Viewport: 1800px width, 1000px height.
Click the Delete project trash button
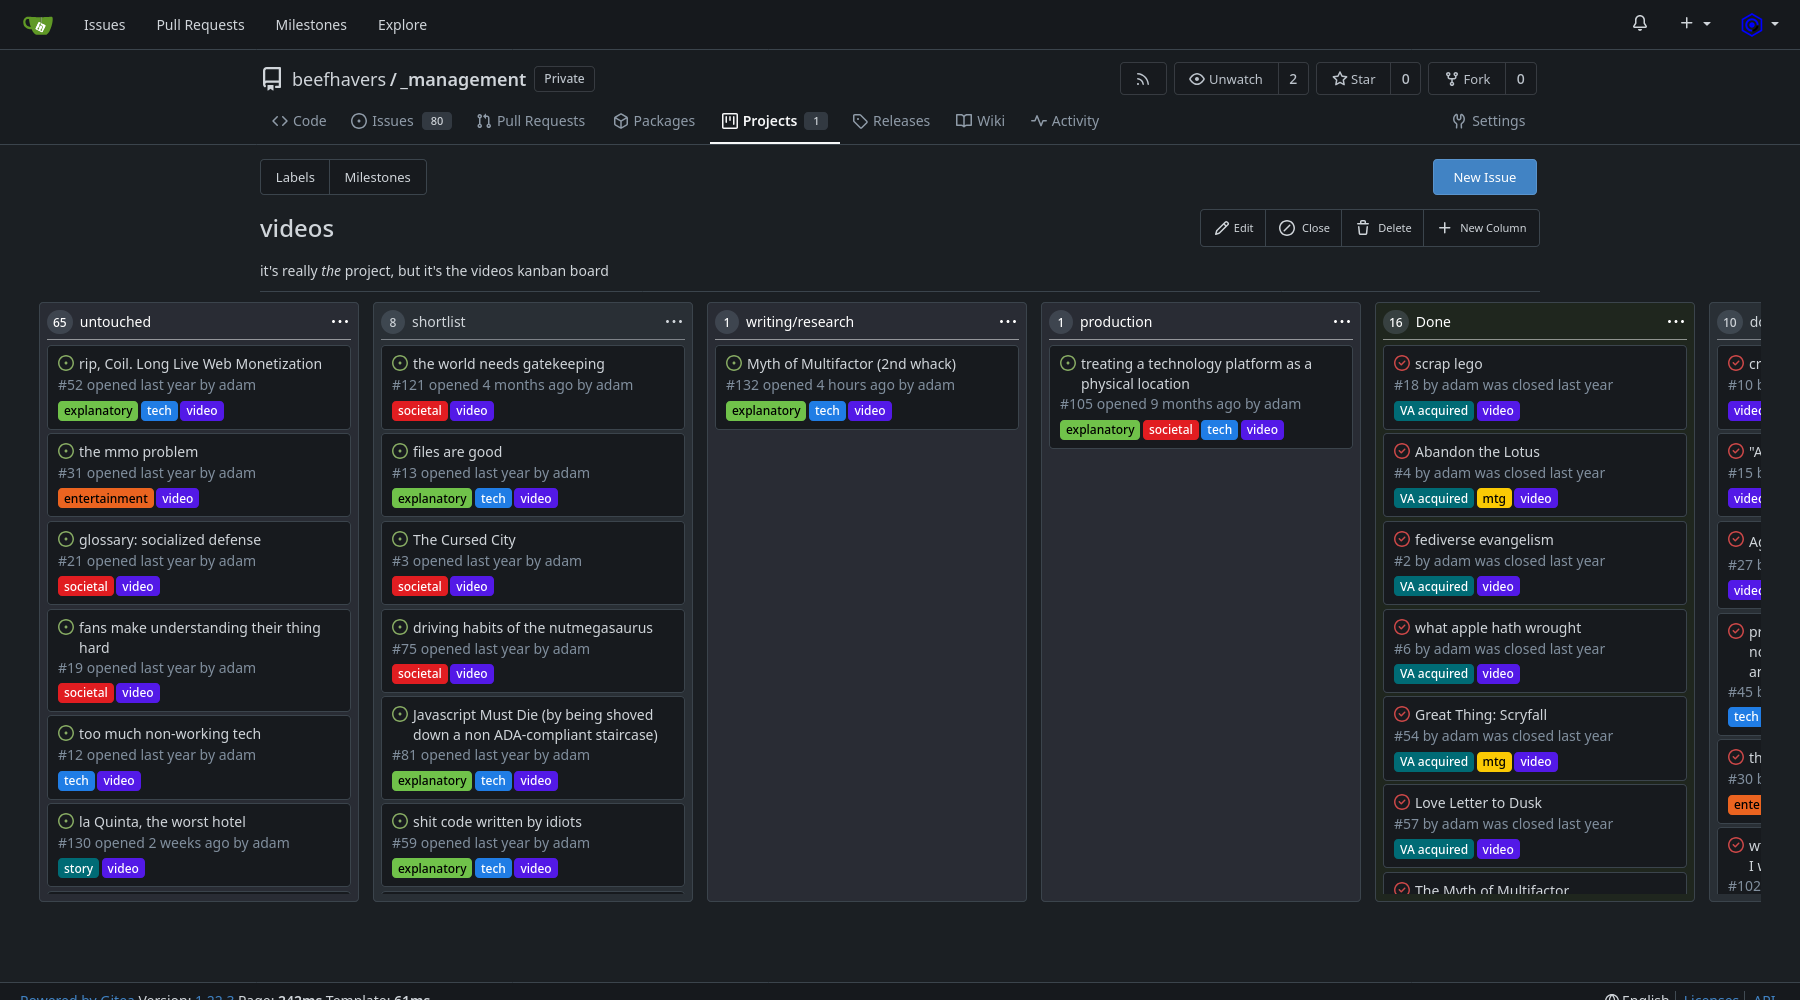click(x=1383, y=228)
